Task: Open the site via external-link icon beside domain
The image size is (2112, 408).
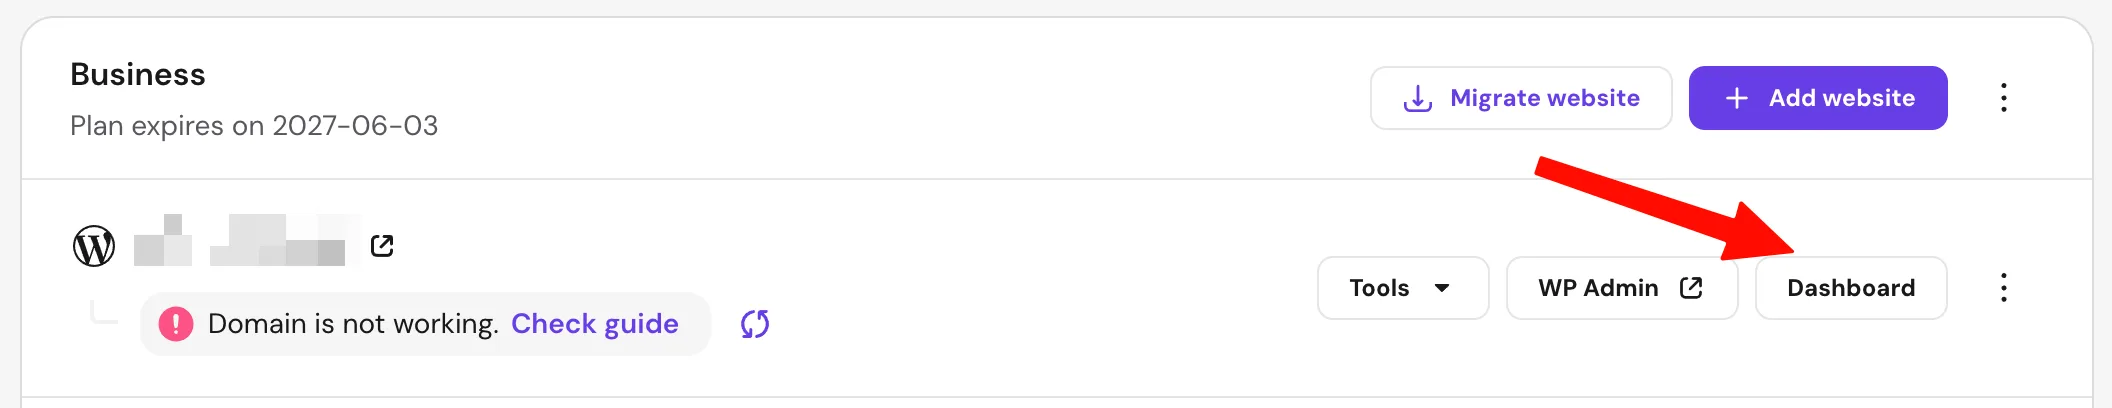Action: point(382,246)
